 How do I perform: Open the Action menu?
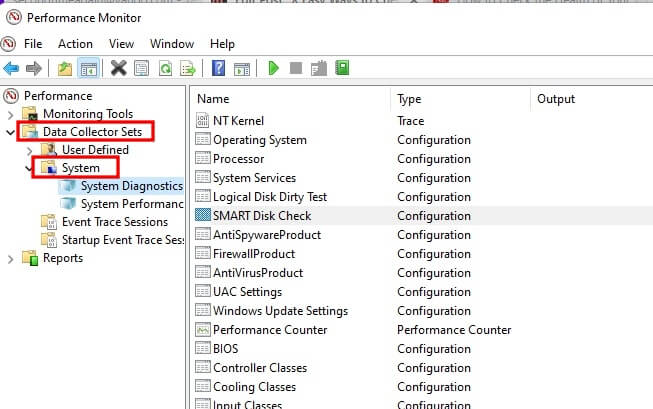pyautogui.click(x=75, y=44)
